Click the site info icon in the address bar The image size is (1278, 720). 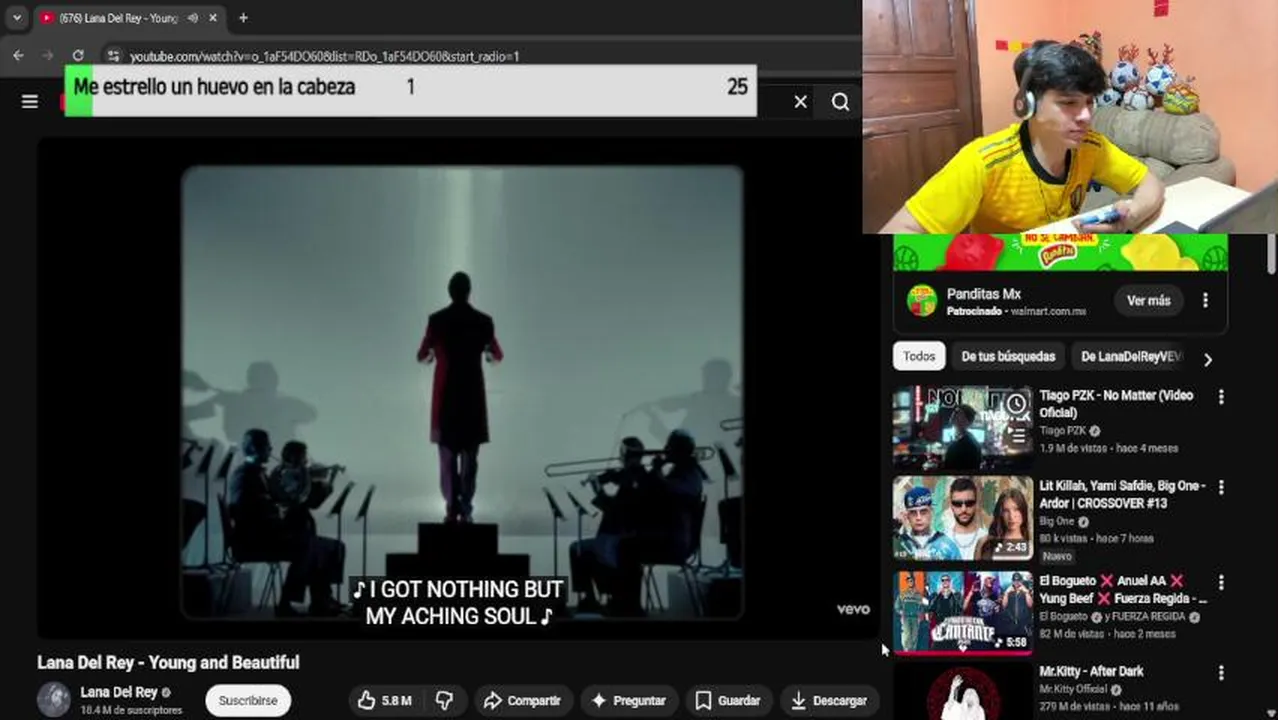tap(114, 56)
